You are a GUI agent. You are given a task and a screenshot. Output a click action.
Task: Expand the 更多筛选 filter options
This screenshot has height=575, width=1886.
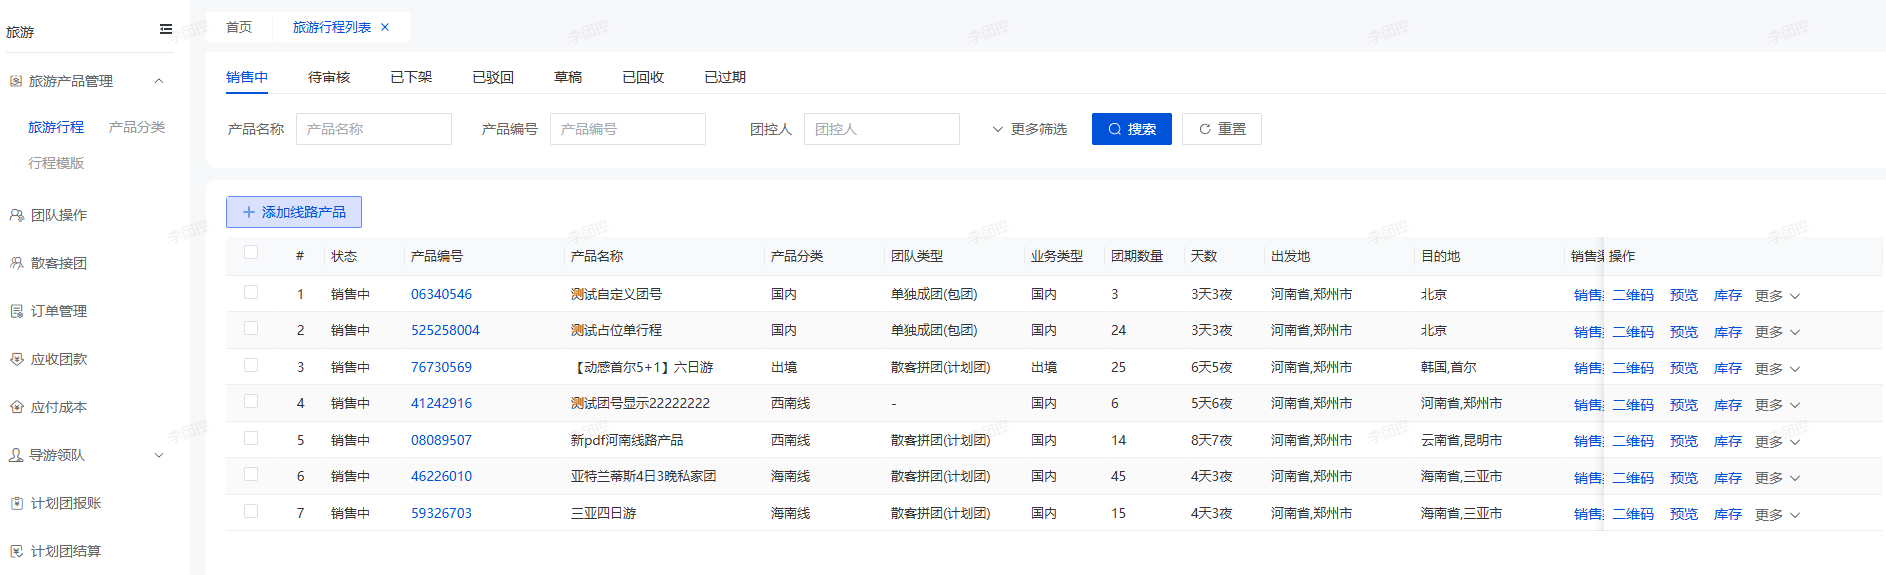1029,129
